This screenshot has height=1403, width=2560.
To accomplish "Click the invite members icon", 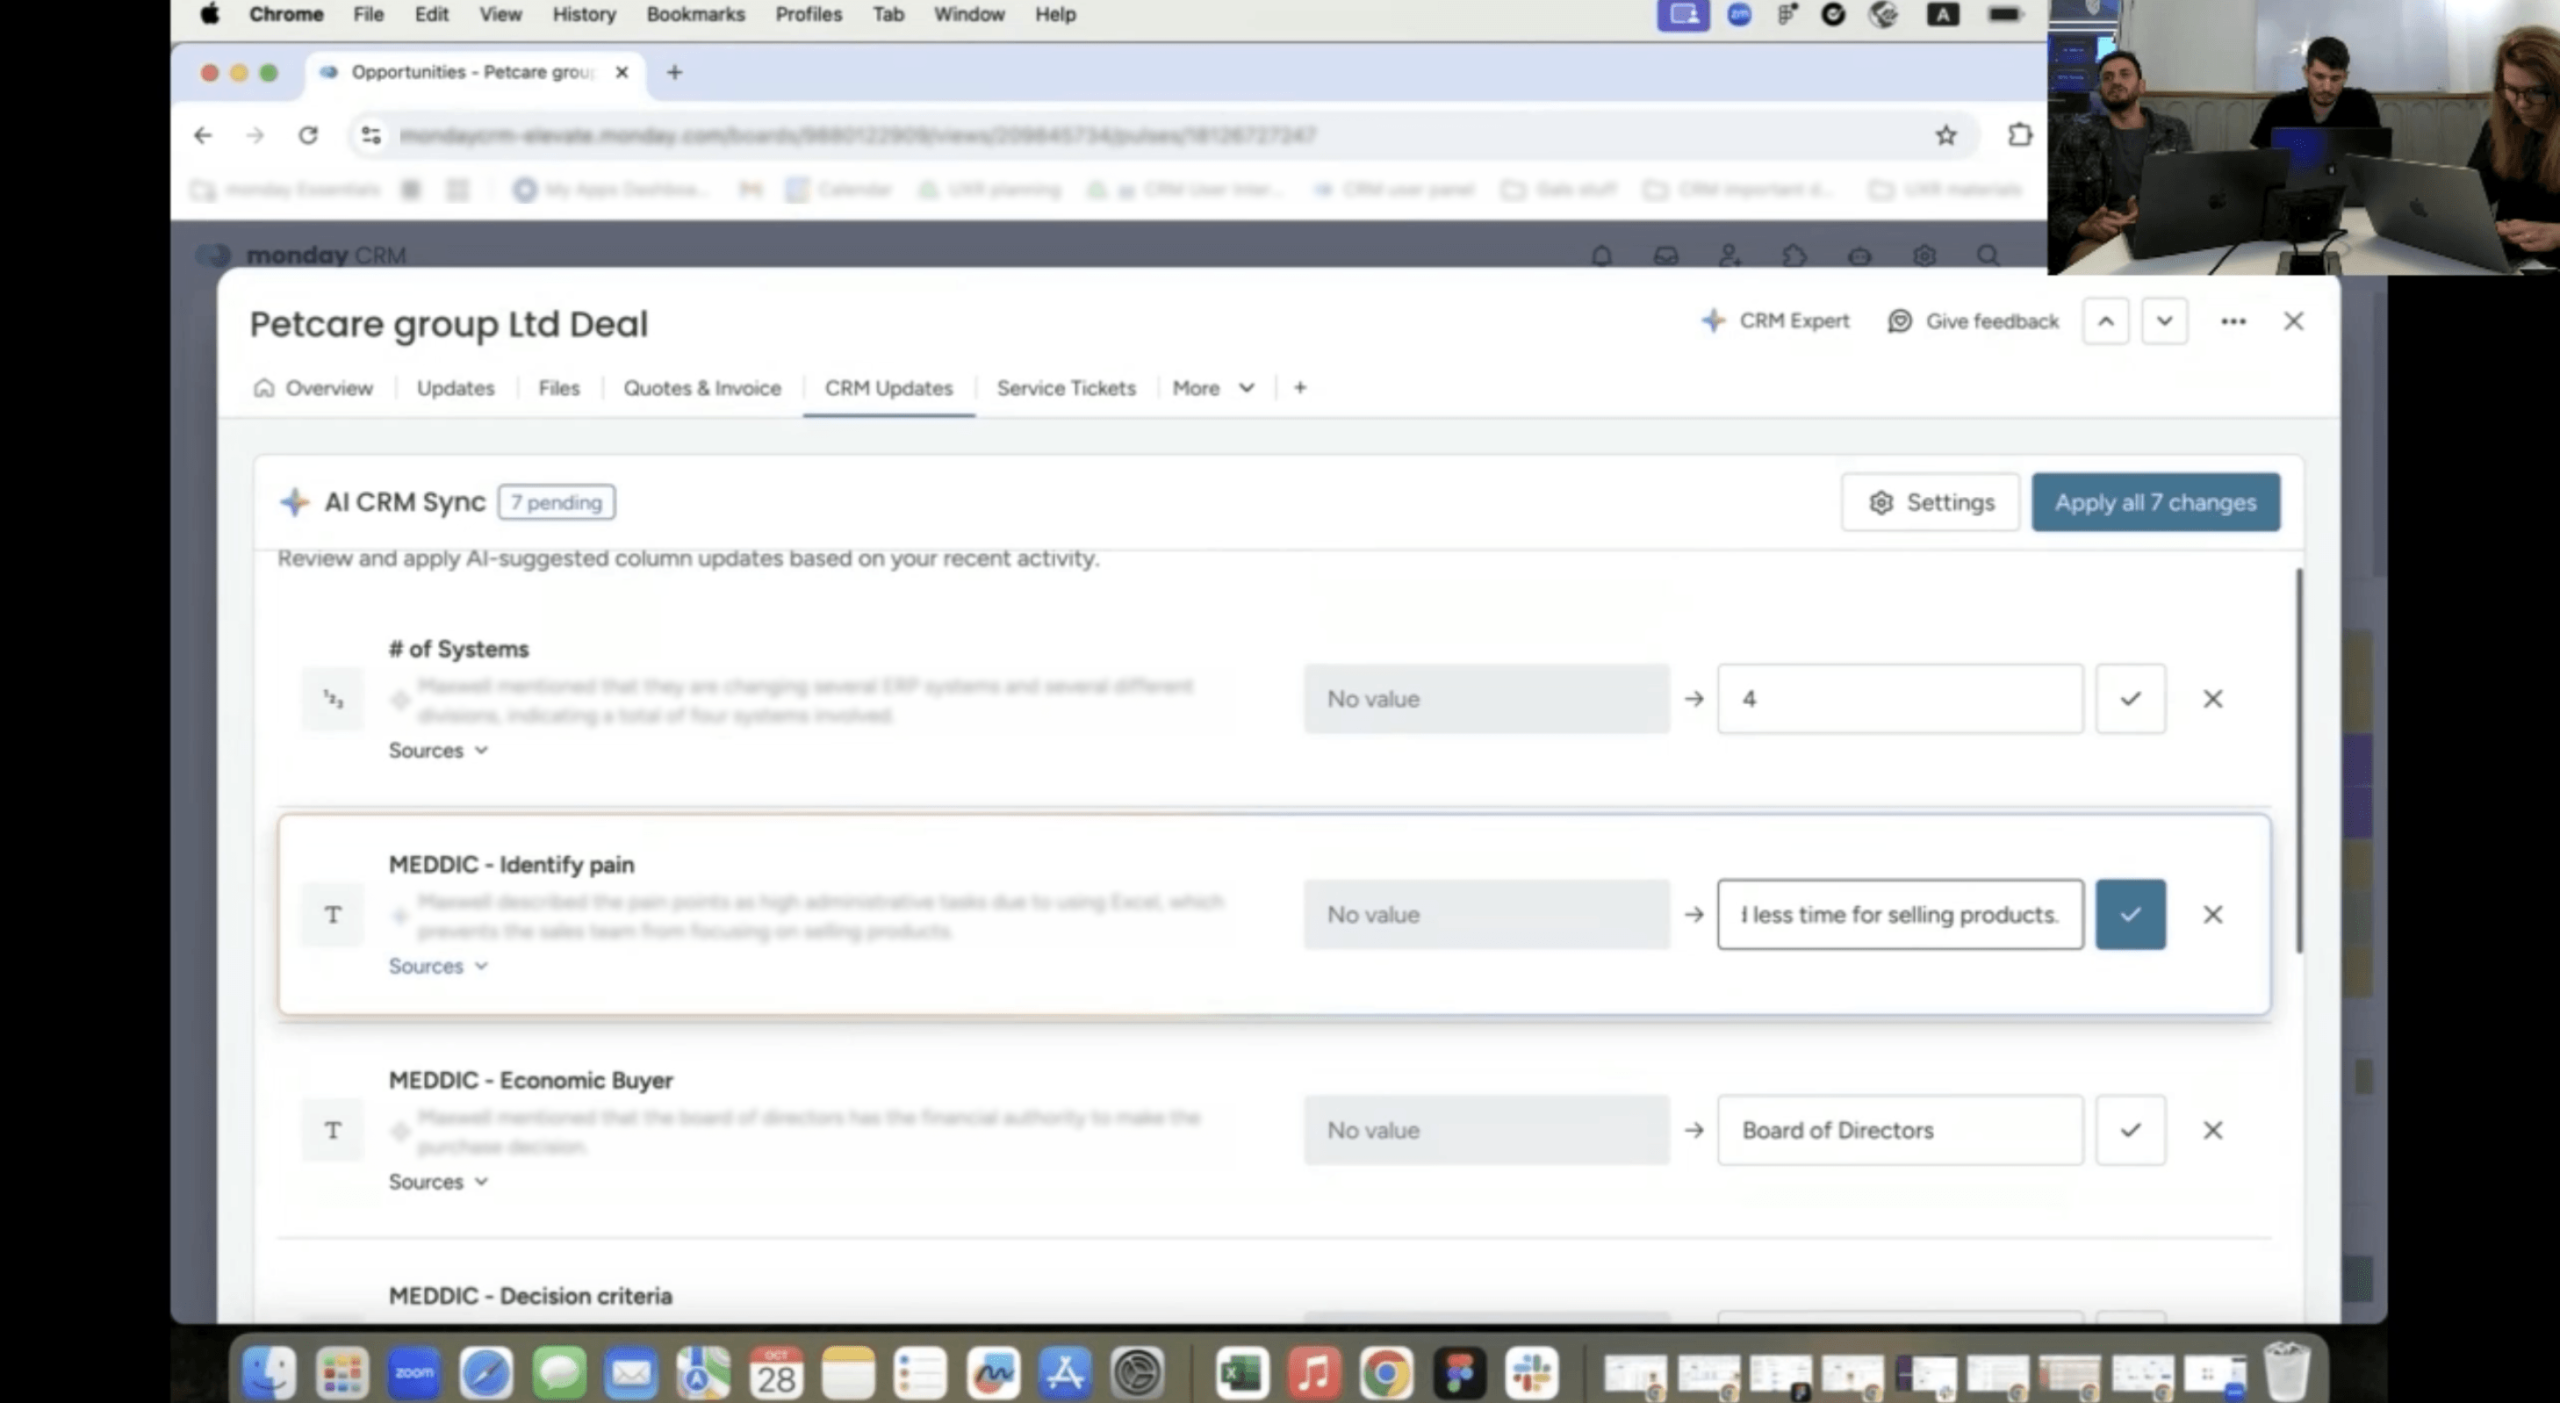I will [x=1730, y=256].
